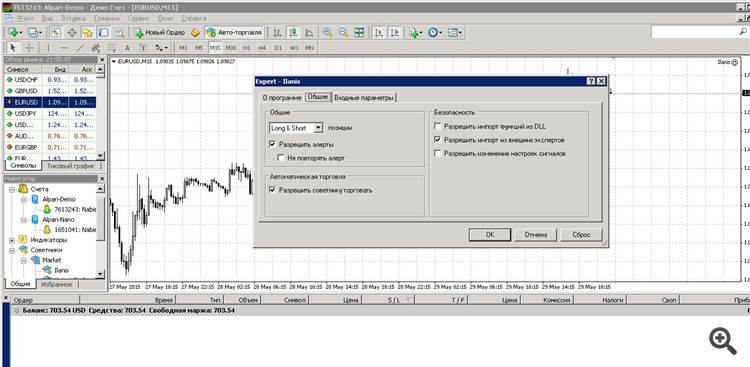Zoom in the chart with plus magnifier

(327, 33)
